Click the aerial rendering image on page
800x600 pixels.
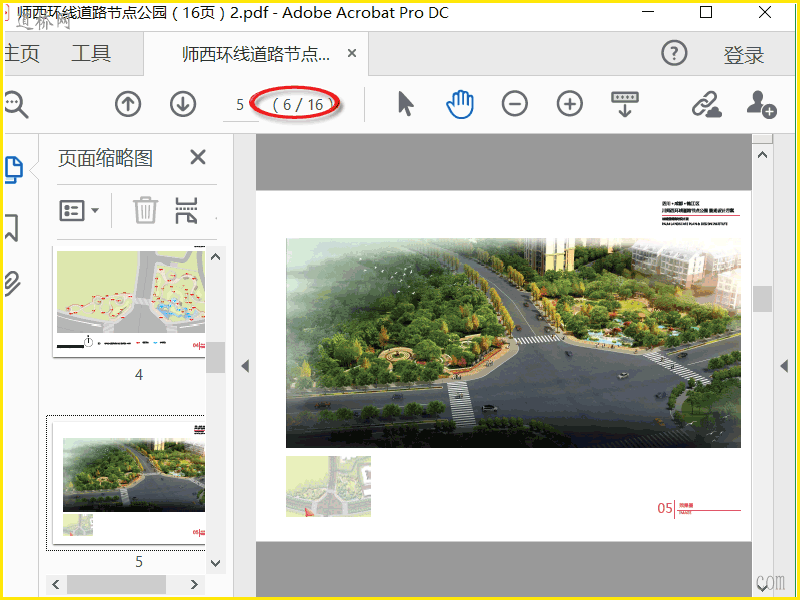point(513,343)
